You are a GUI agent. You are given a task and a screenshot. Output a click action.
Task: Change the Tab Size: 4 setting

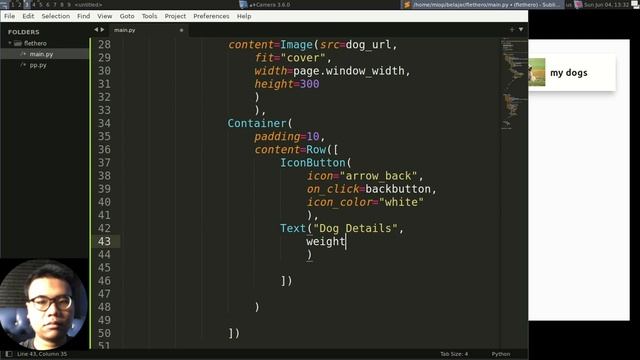tap(454, 354)
